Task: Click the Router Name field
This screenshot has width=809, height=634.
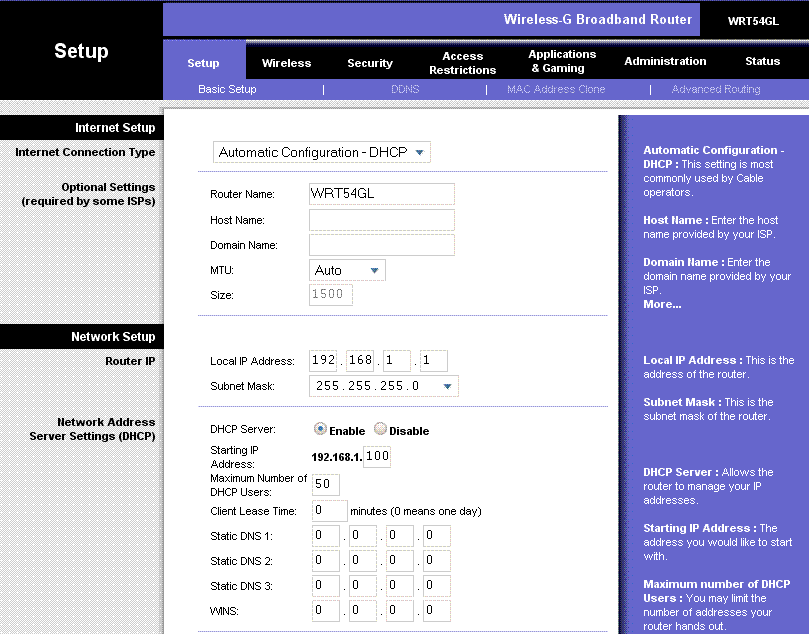Action: click(x=382, y=194)
